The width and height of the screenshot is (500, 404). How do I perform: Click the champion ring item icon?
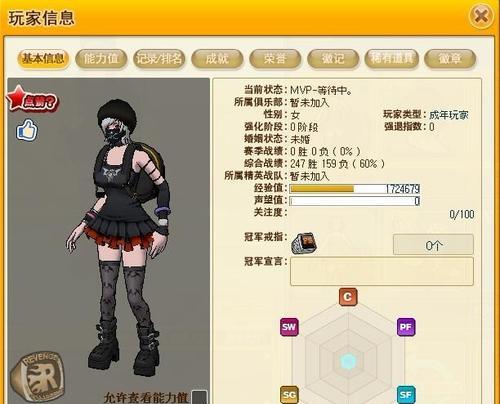point(303,244)
